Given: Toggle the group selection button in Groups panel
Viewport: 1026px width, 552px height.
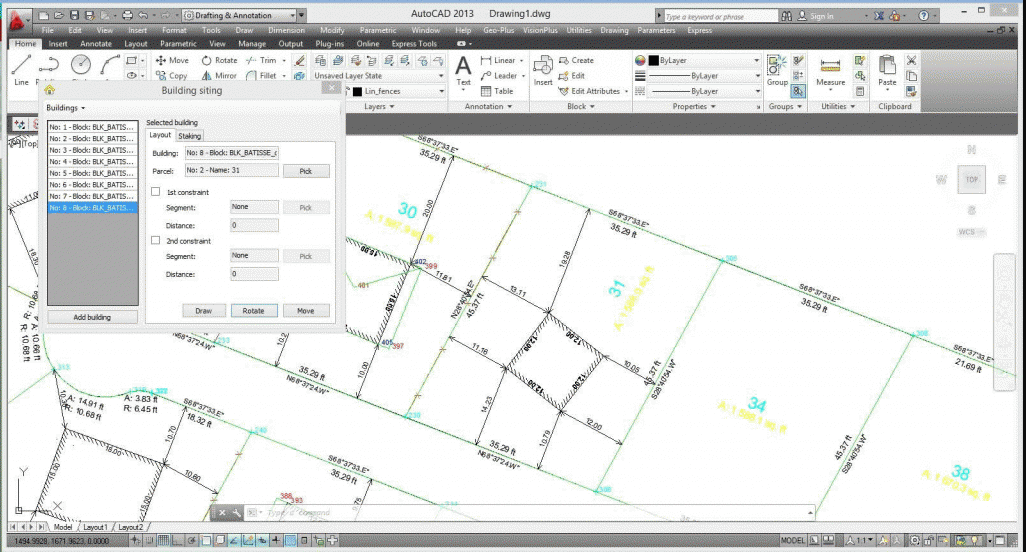Looking at the screenshot, I should [798, 92].
